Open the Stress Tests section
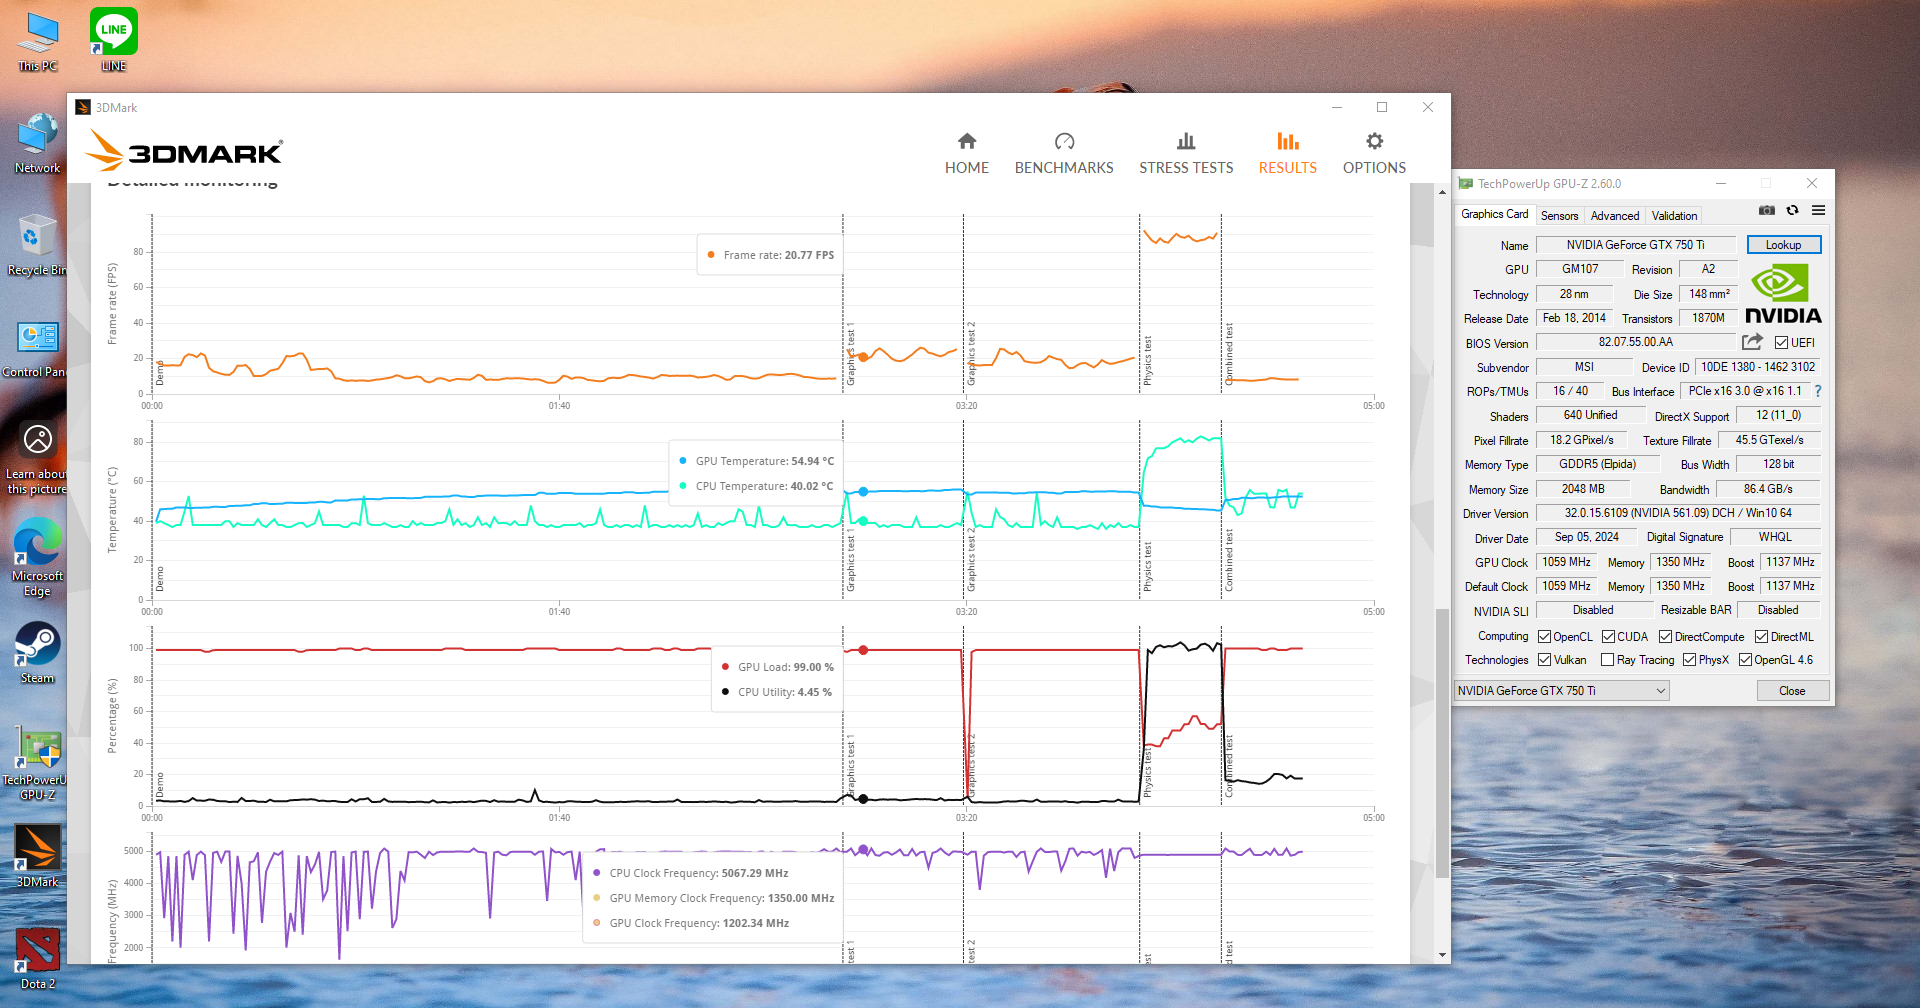The image size is (1920, 1008). pyautogui.click(x=1185, y=153)
